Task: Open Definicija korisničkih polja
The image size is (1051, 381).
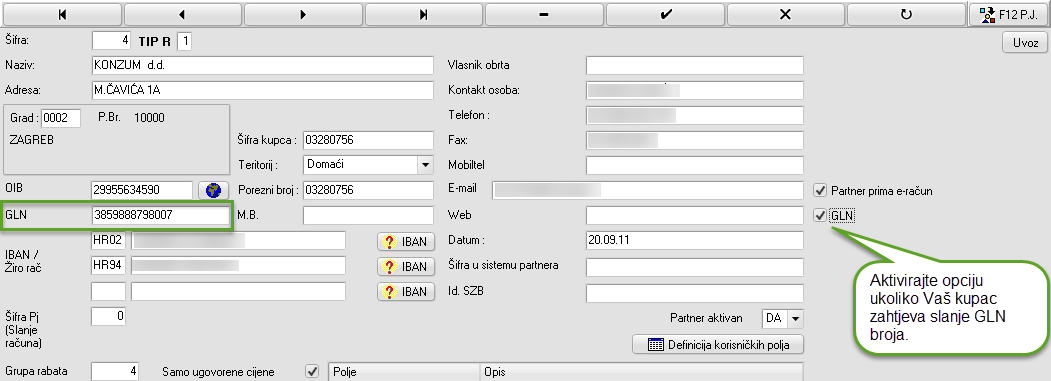Action: click(718, 345)
